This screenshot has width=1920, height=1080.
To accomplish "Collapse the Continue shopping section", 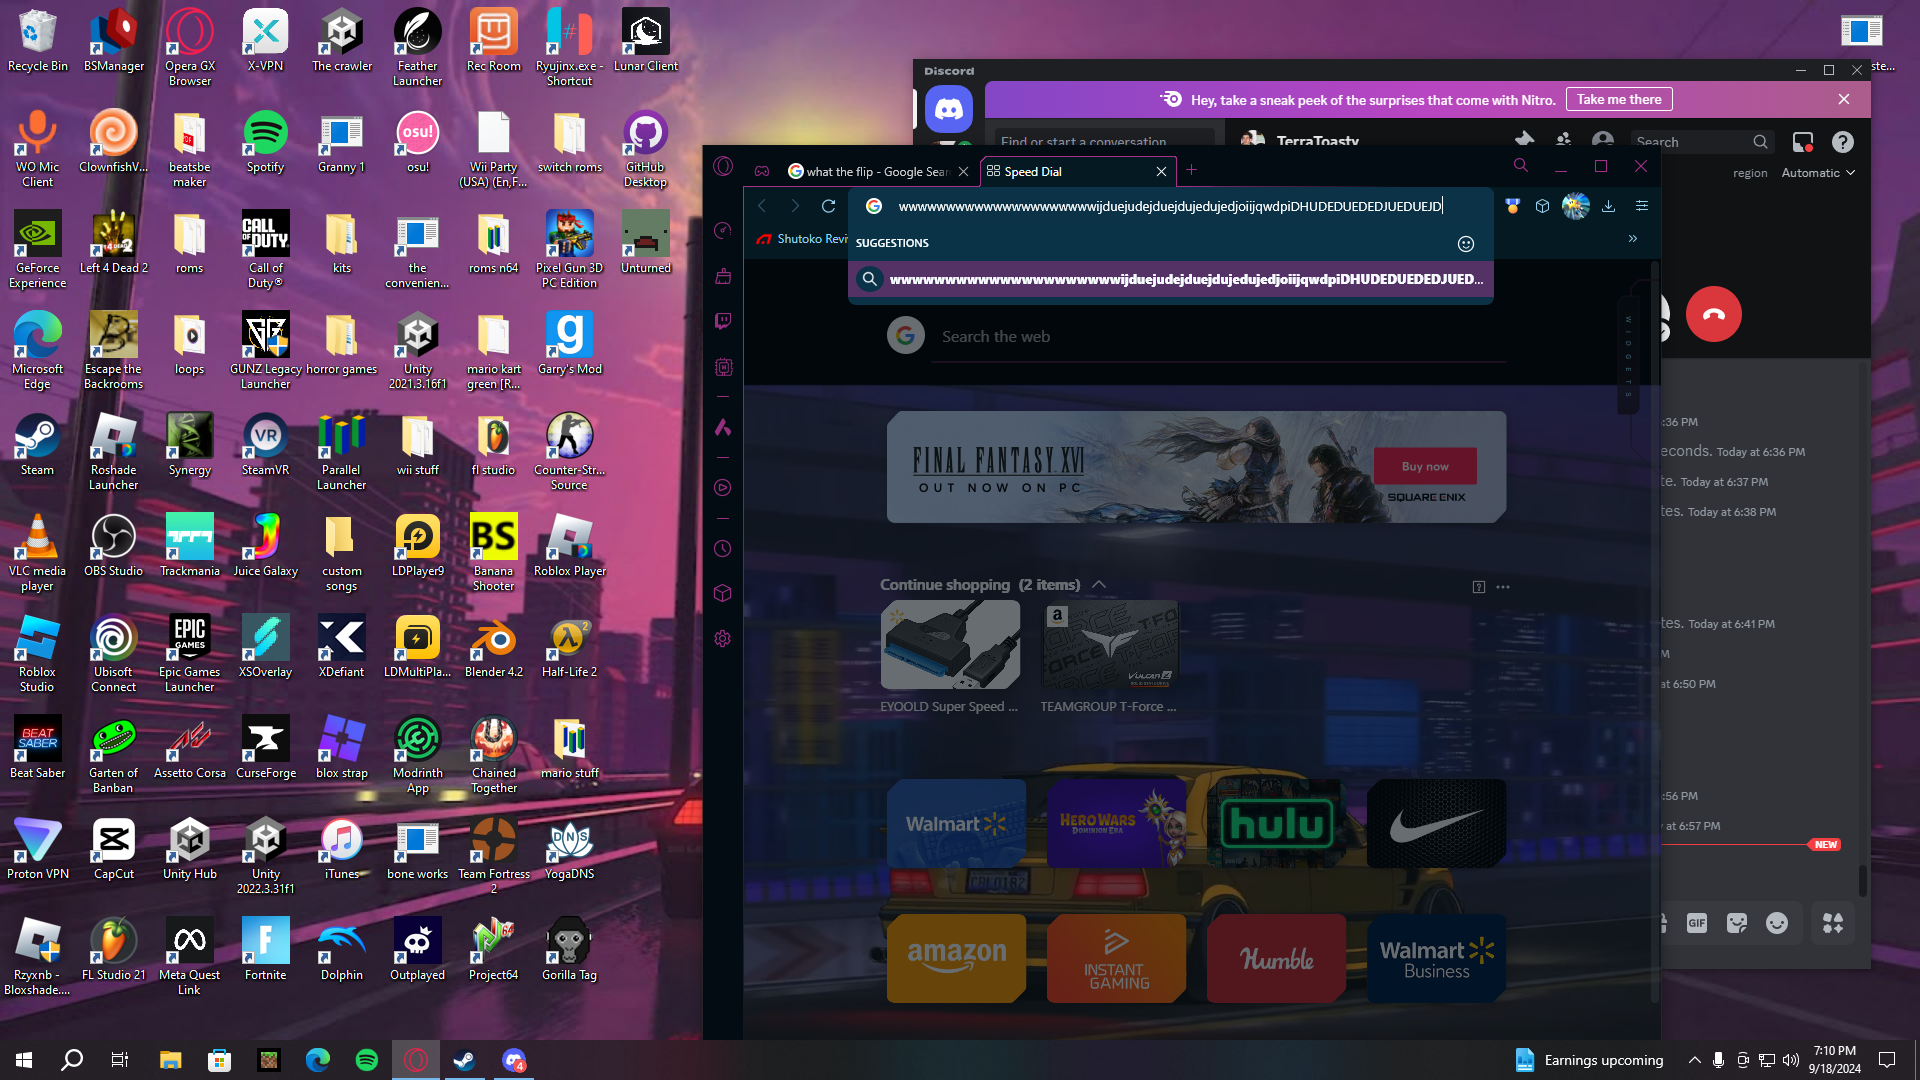I will 1099,585.
